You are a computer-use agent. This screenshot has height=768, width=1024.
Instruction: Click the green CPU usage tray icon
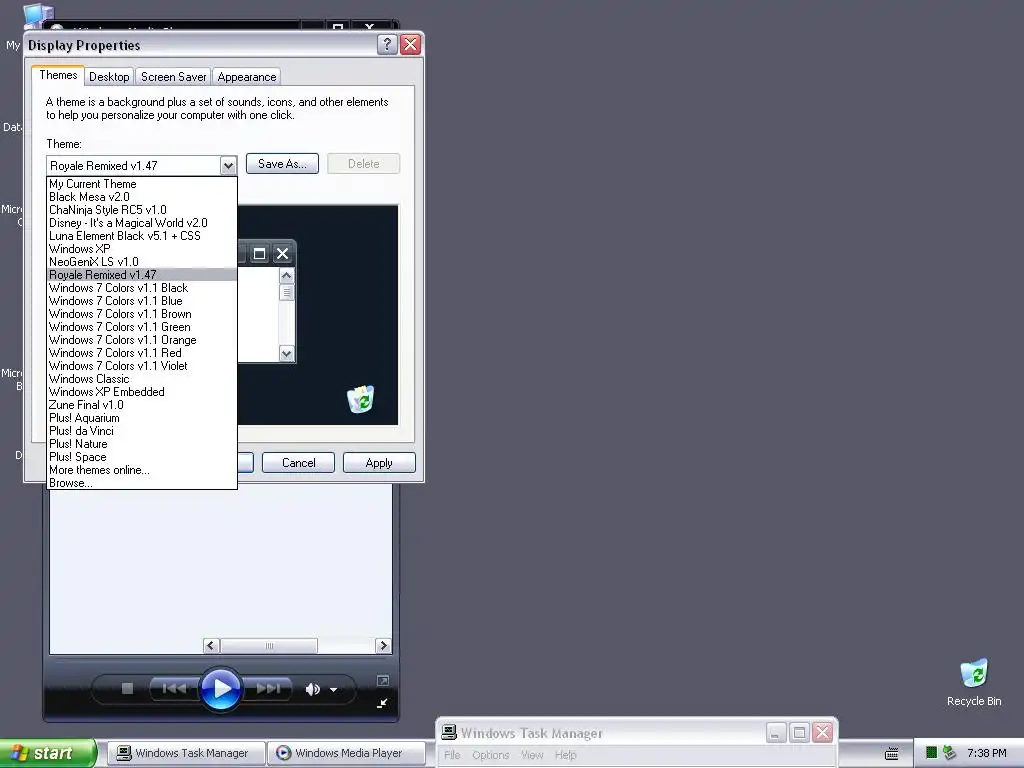(931, 753)
